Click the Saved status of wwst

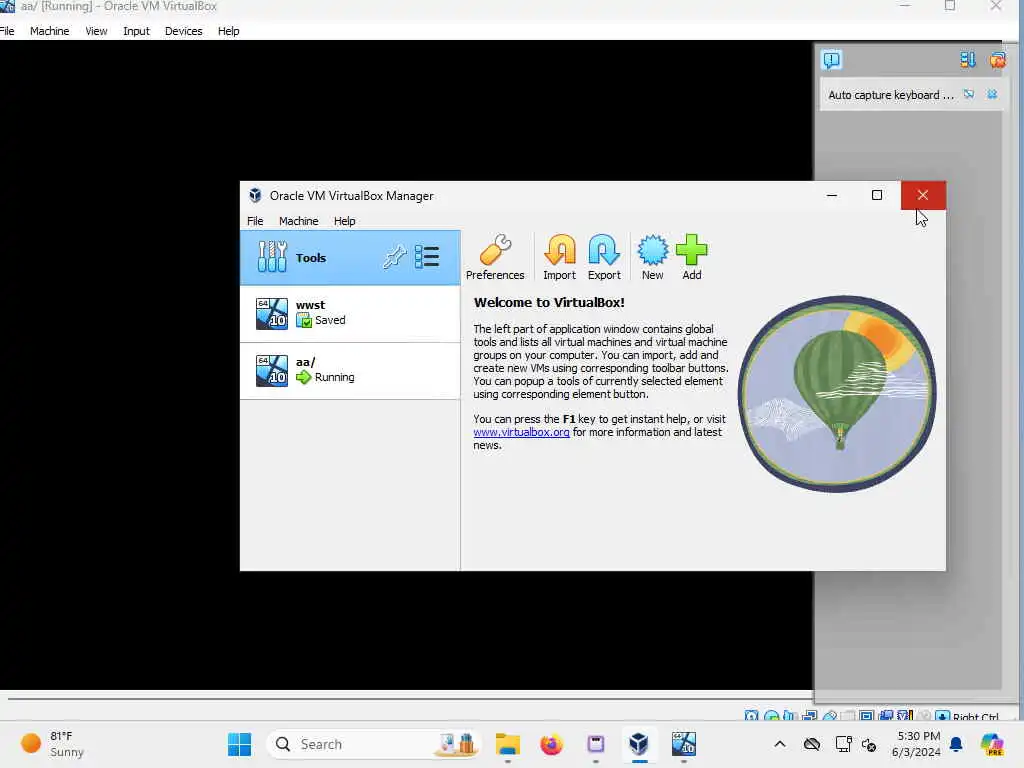[321, 320]
